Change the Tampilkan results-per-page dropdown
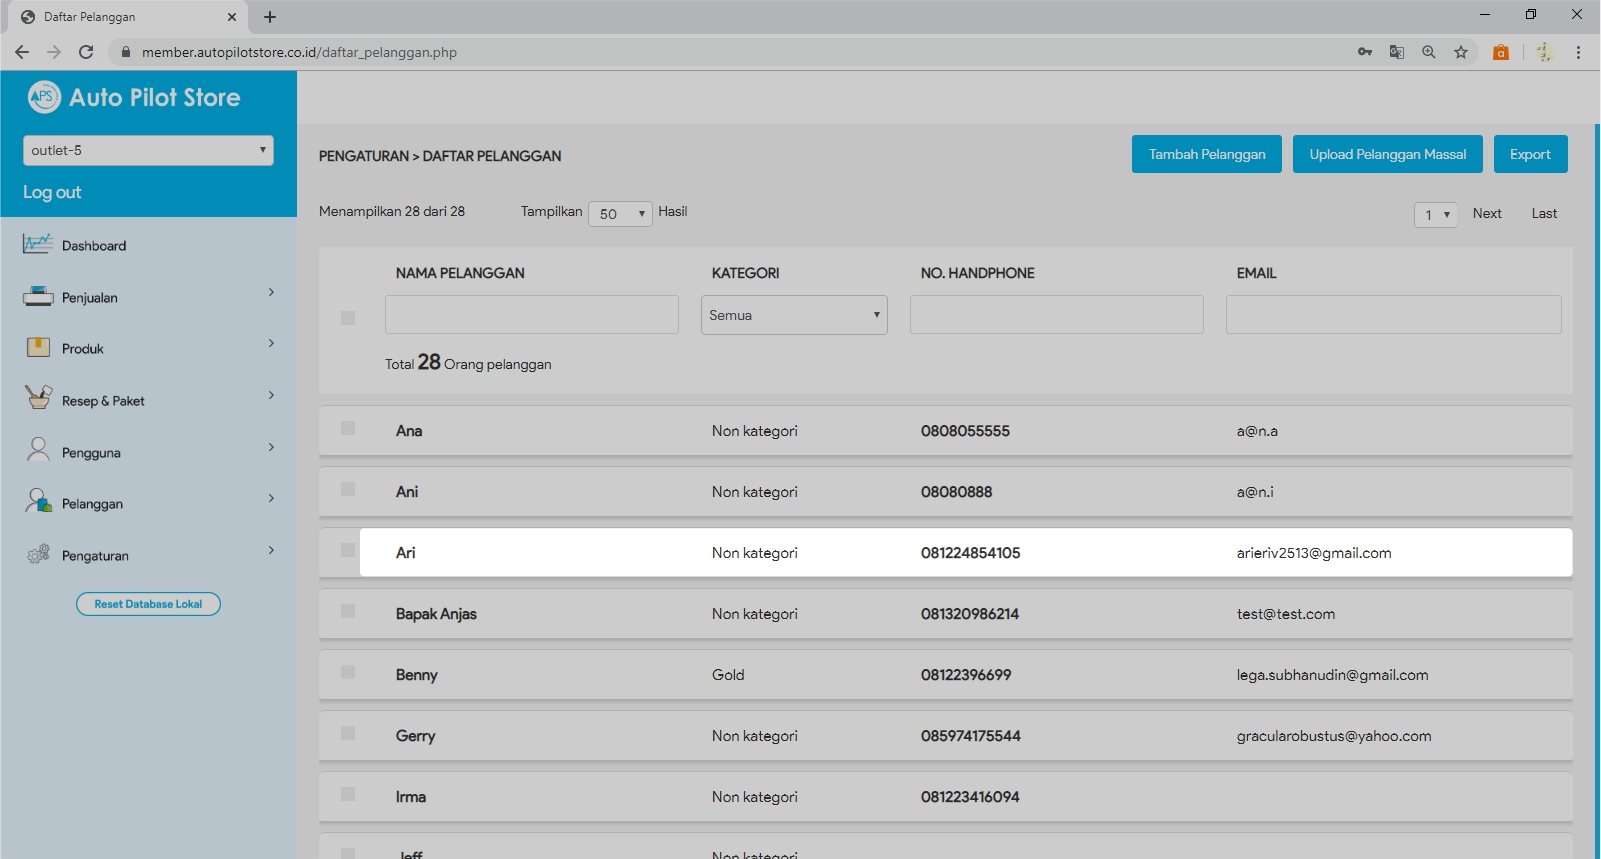The height and width of the screenshot is (859, 1601). coord(620,214)
